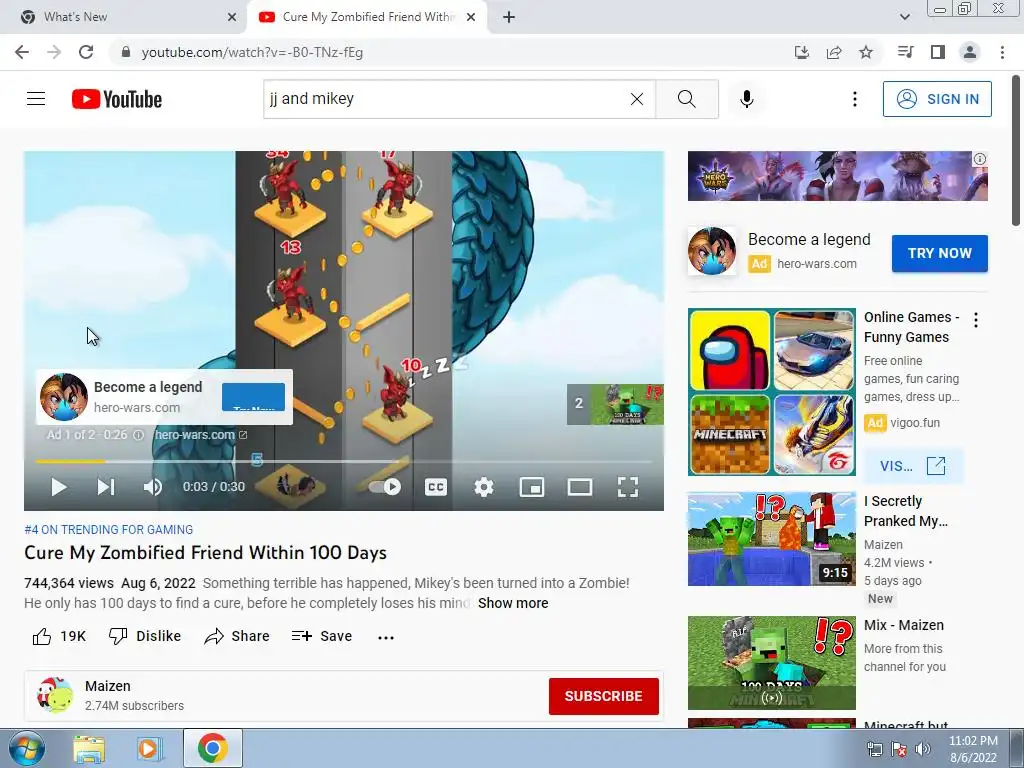Screen dimensions: 1024x768
Task: Open tab search dropdown arrow
Action: tap(904, 17)
